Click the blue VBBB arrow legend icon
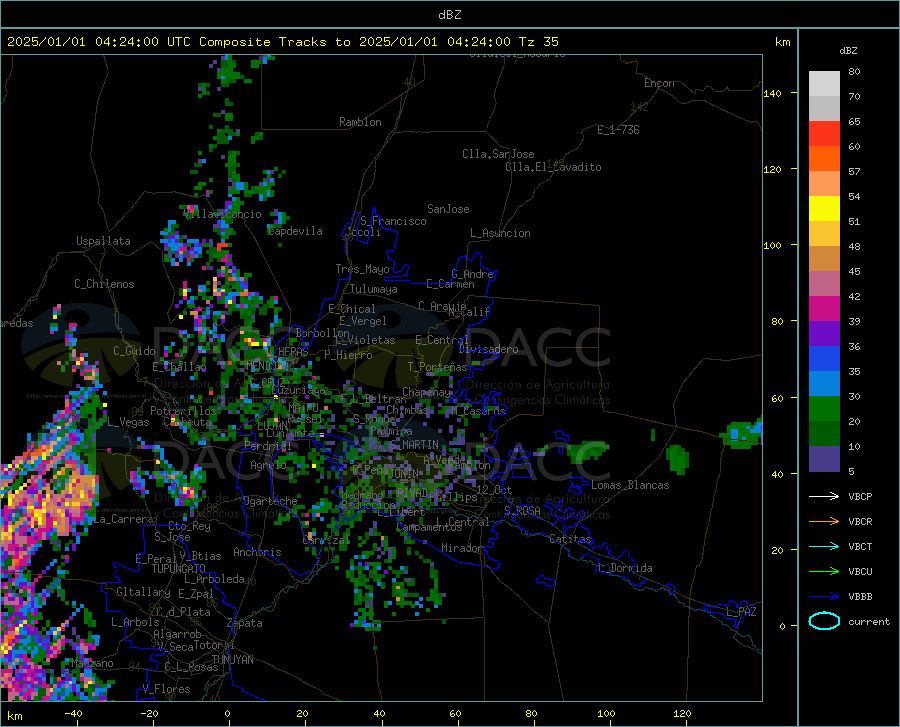Image resolution: width=900 pixels, height=727 pixels. coord(824,596)
